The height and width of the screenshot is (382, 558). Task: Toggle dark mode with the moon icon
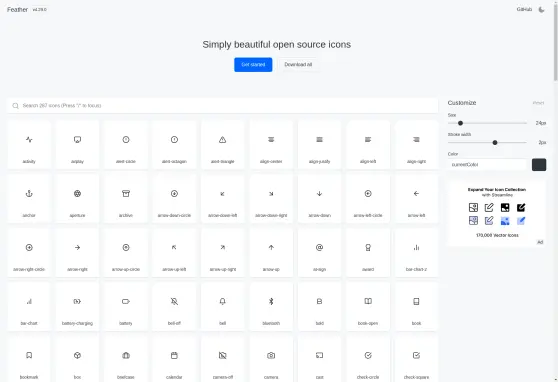541,10
